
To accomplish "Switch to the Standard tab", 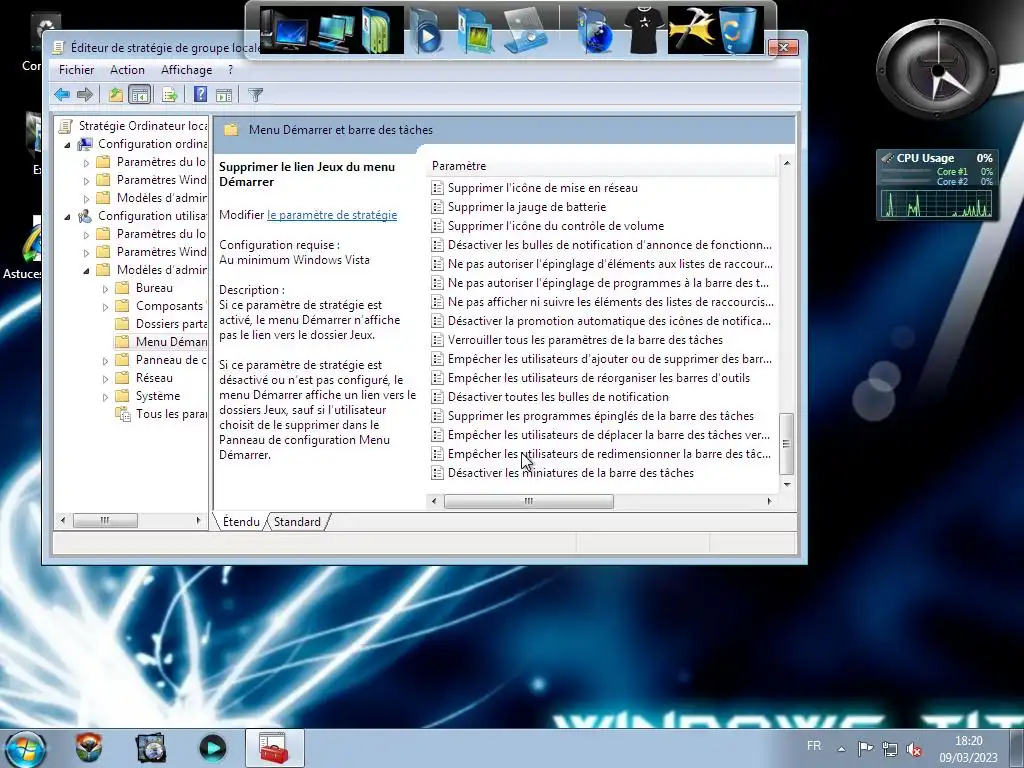I will click(297, 522).
